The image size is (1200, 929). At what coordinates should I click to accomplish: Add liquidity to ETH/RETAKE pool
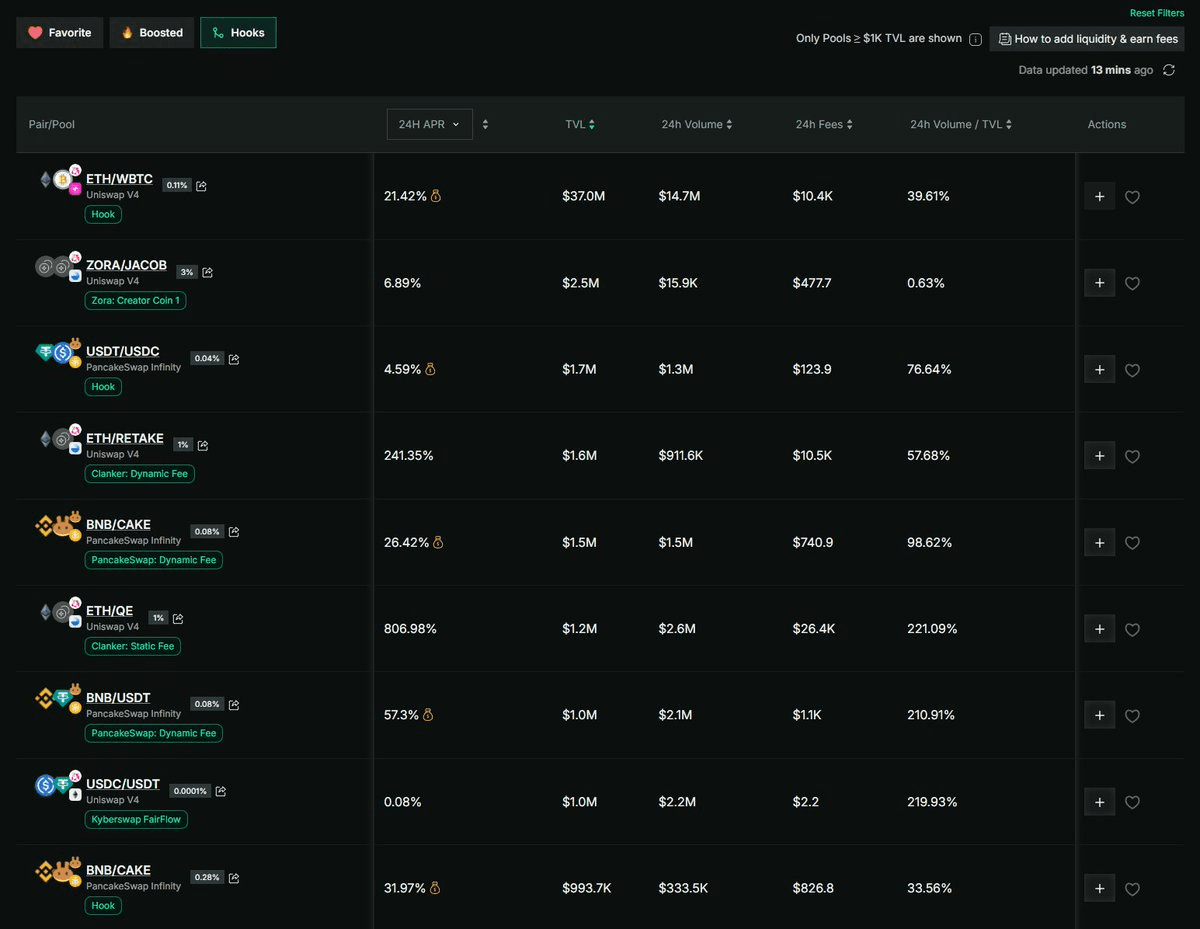[1099, 456]
